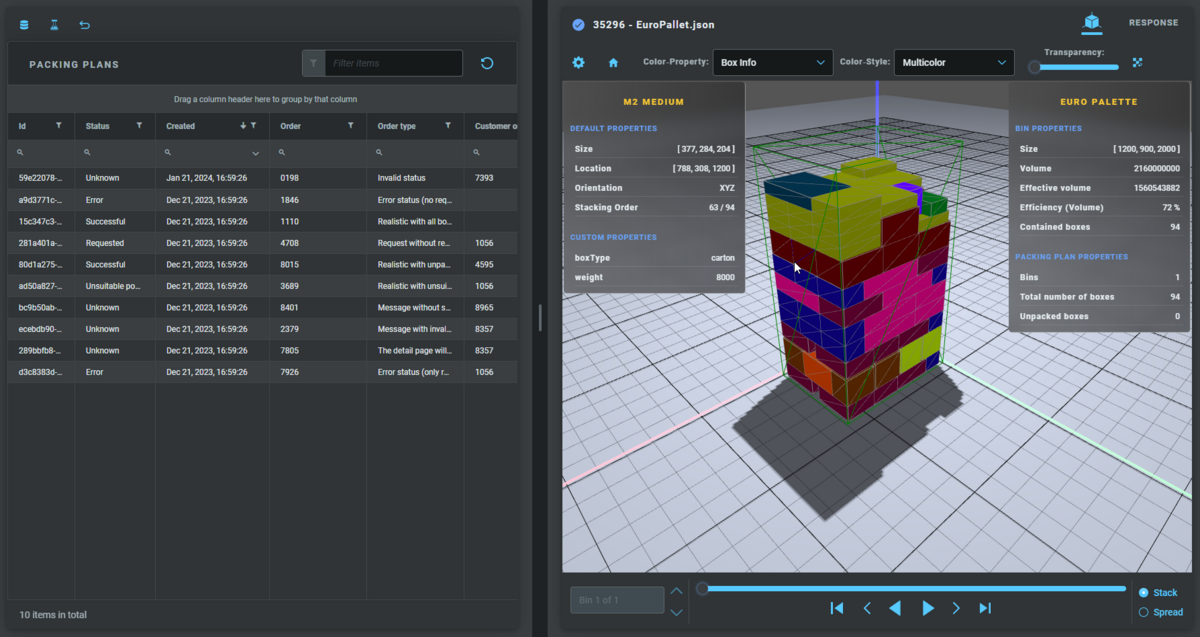Click the Status column filter icon
The height and width of the screenshot is (637, 1200).
coord(139,126)
